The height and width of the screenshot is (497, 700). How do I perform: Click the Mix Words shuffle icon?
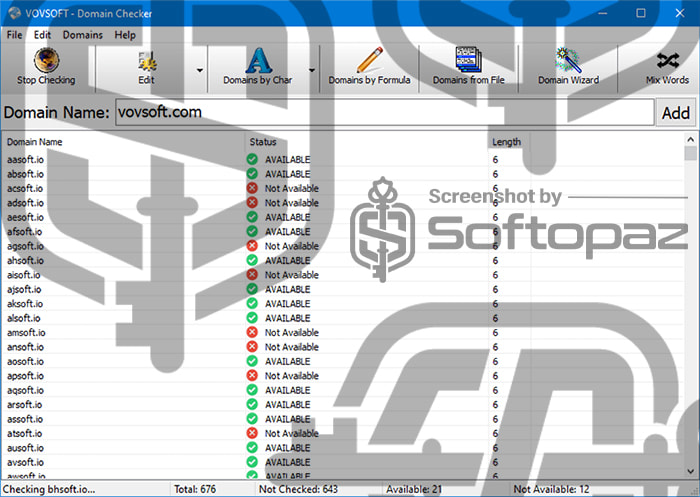coord(668,60)
